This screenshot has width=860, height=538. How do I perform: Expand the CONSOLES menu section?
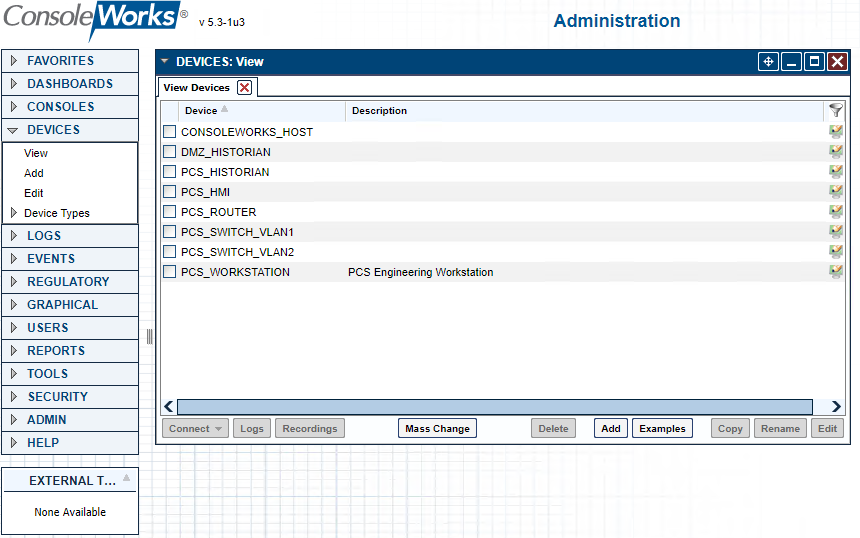(x=70, y=107)
